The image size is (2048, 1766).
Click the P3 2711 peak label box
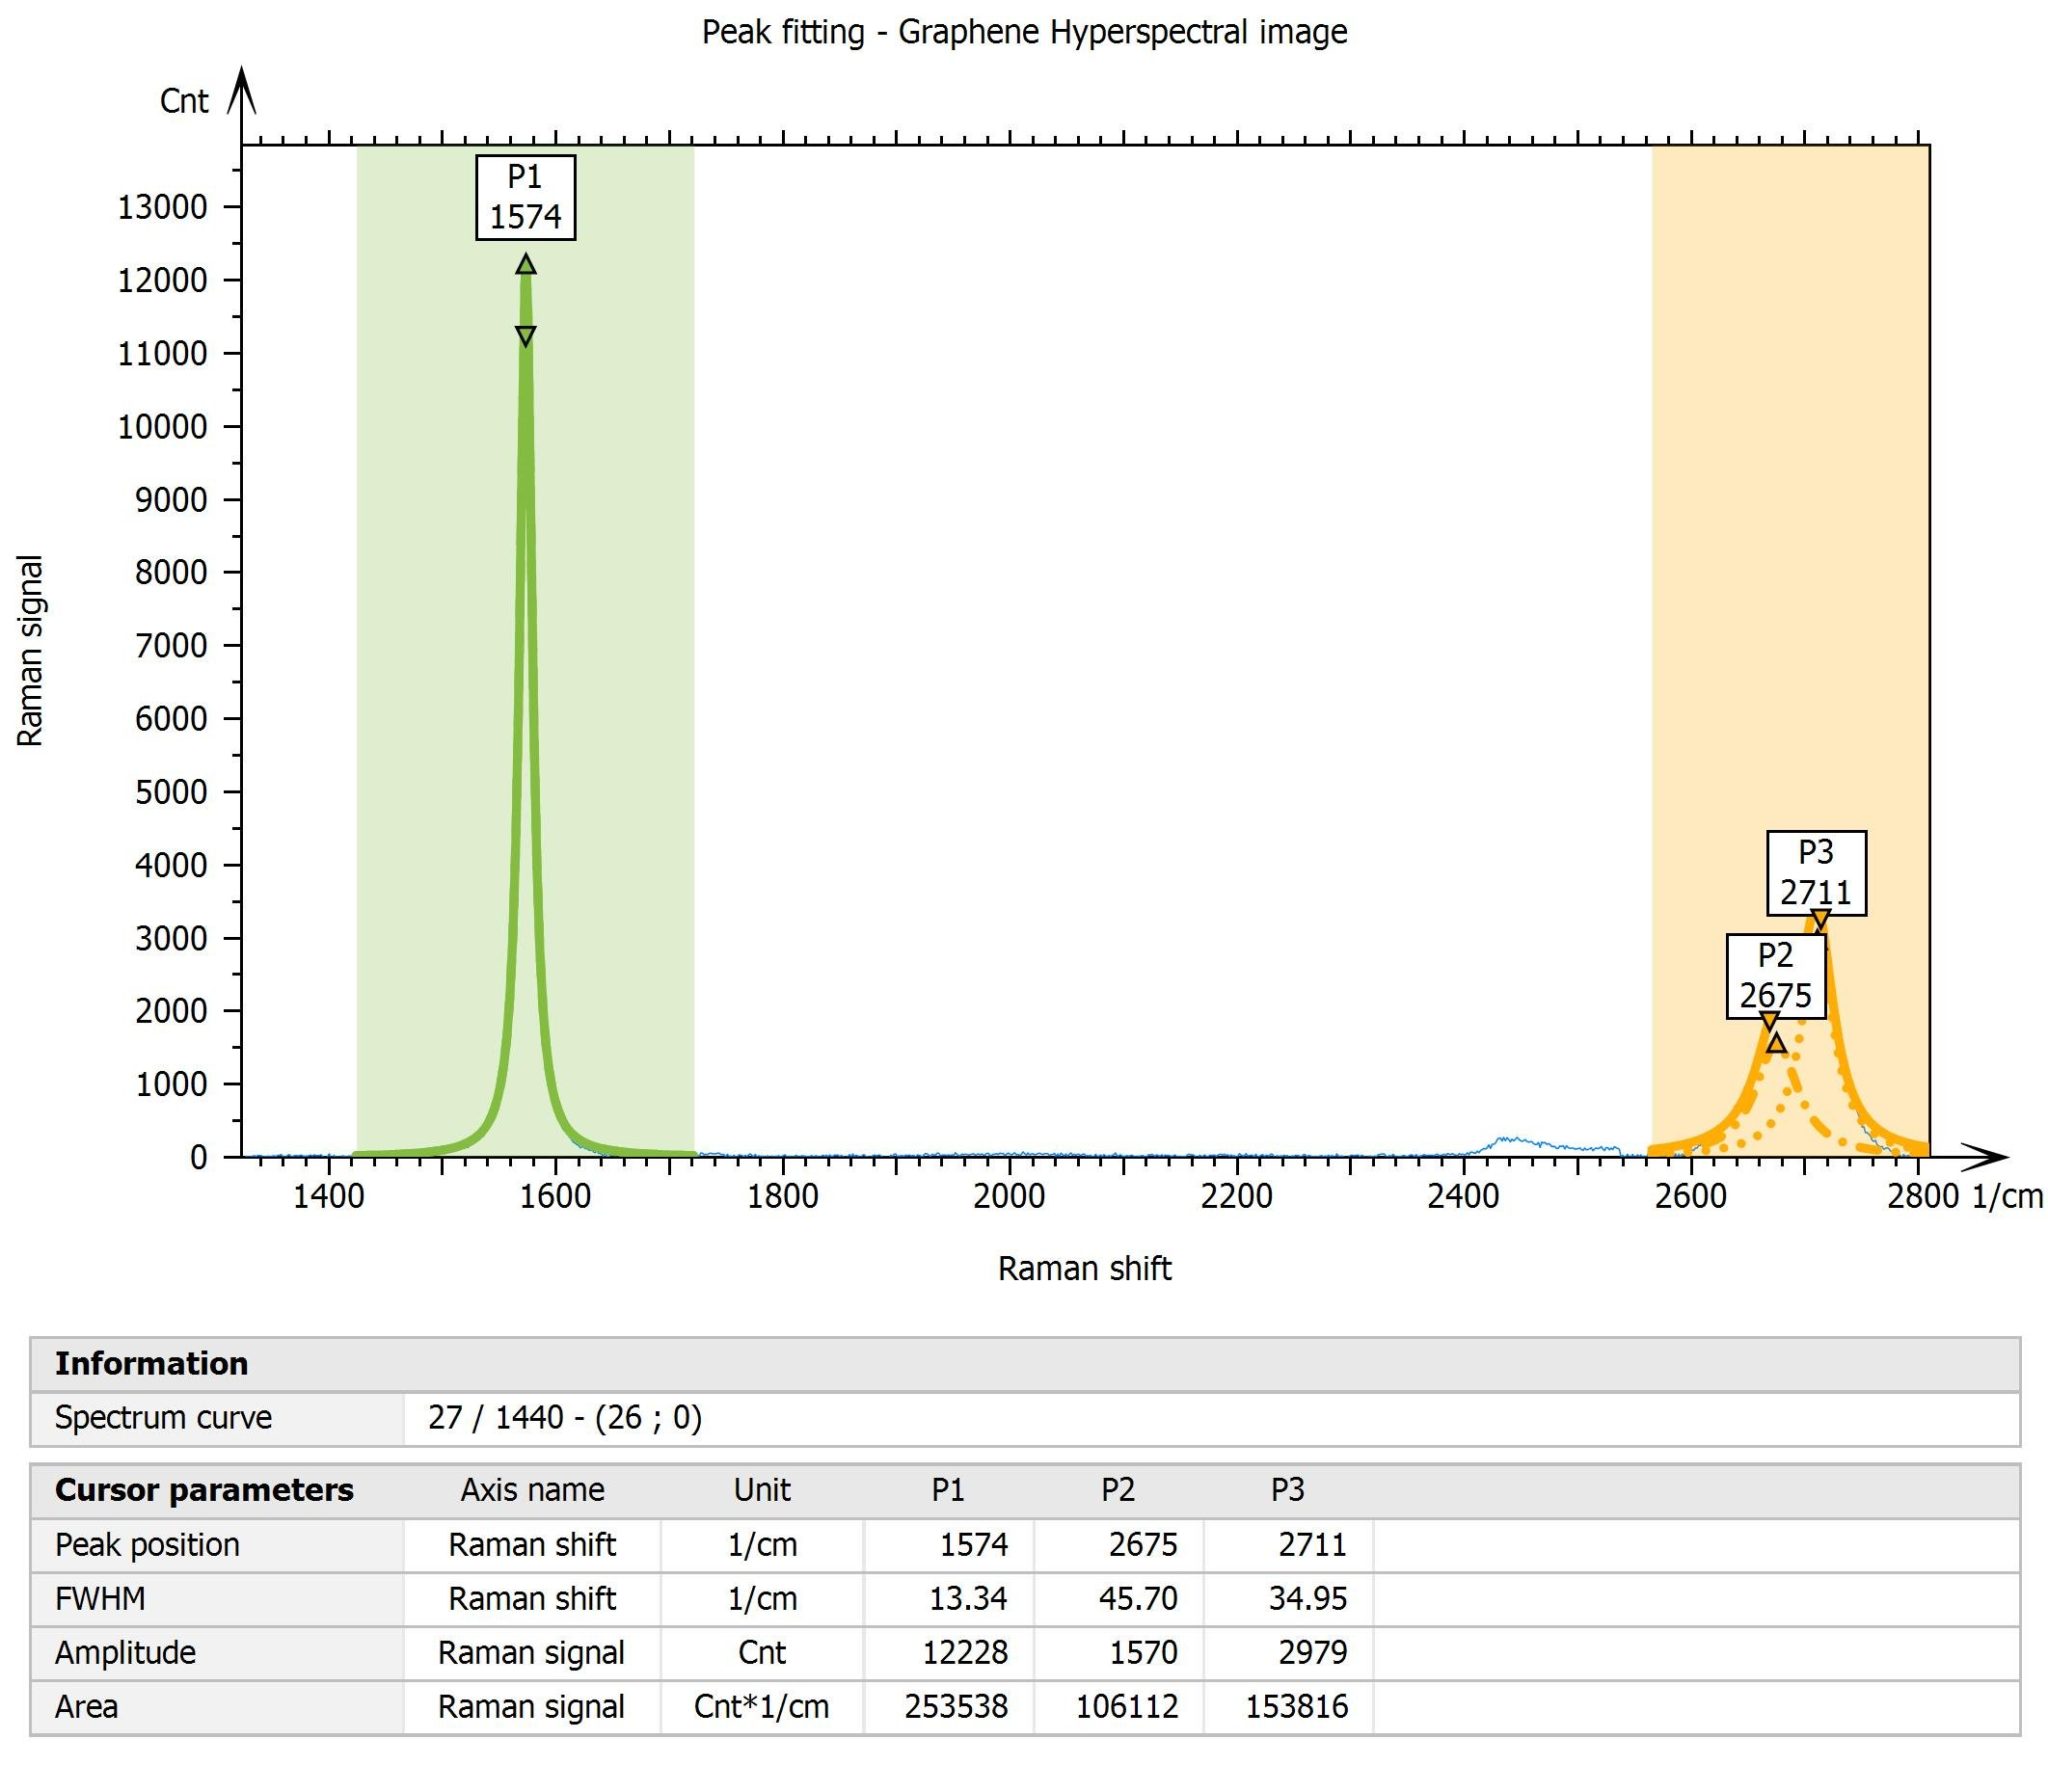tap(1815, 872)
